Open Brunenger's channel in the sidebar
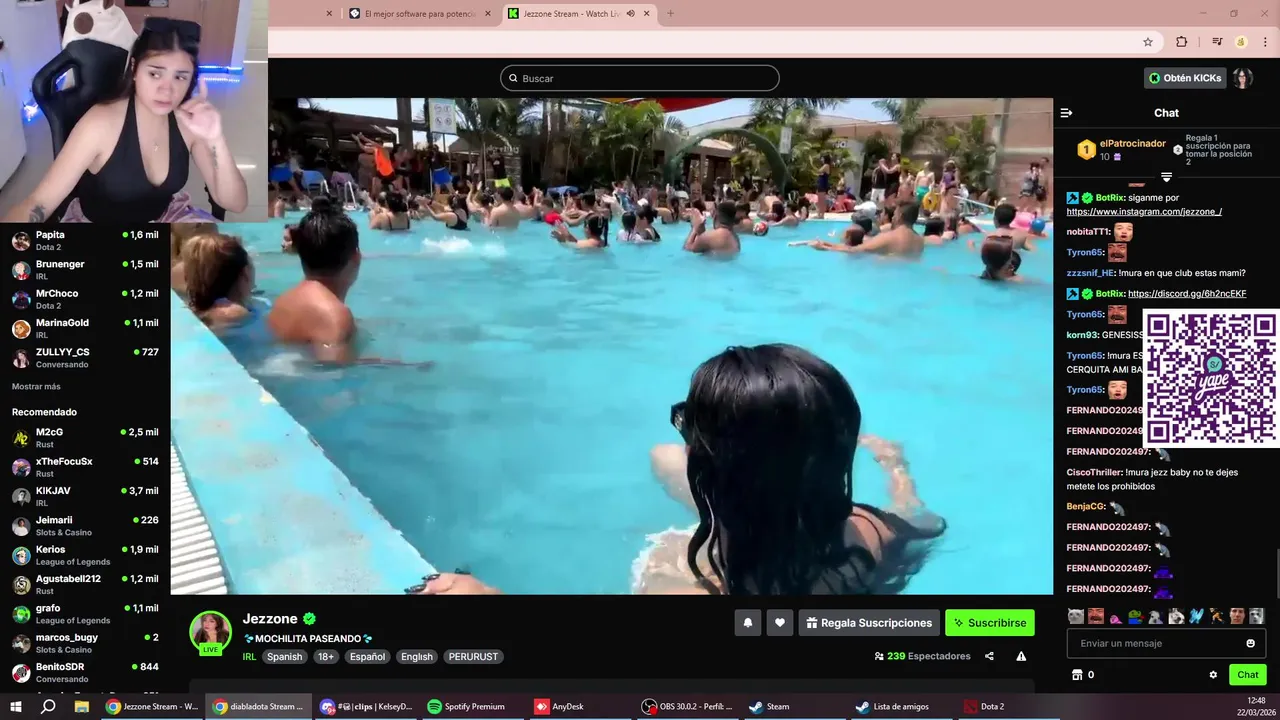1280x720 pixels. tap(85, 270)
